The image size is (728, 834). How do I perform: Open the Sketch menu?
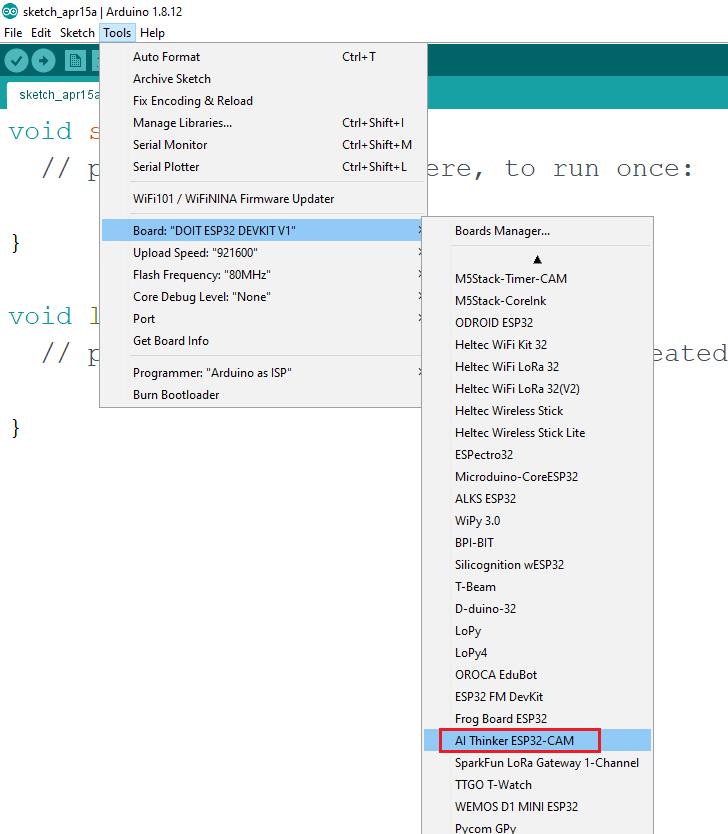click(77, 33)
